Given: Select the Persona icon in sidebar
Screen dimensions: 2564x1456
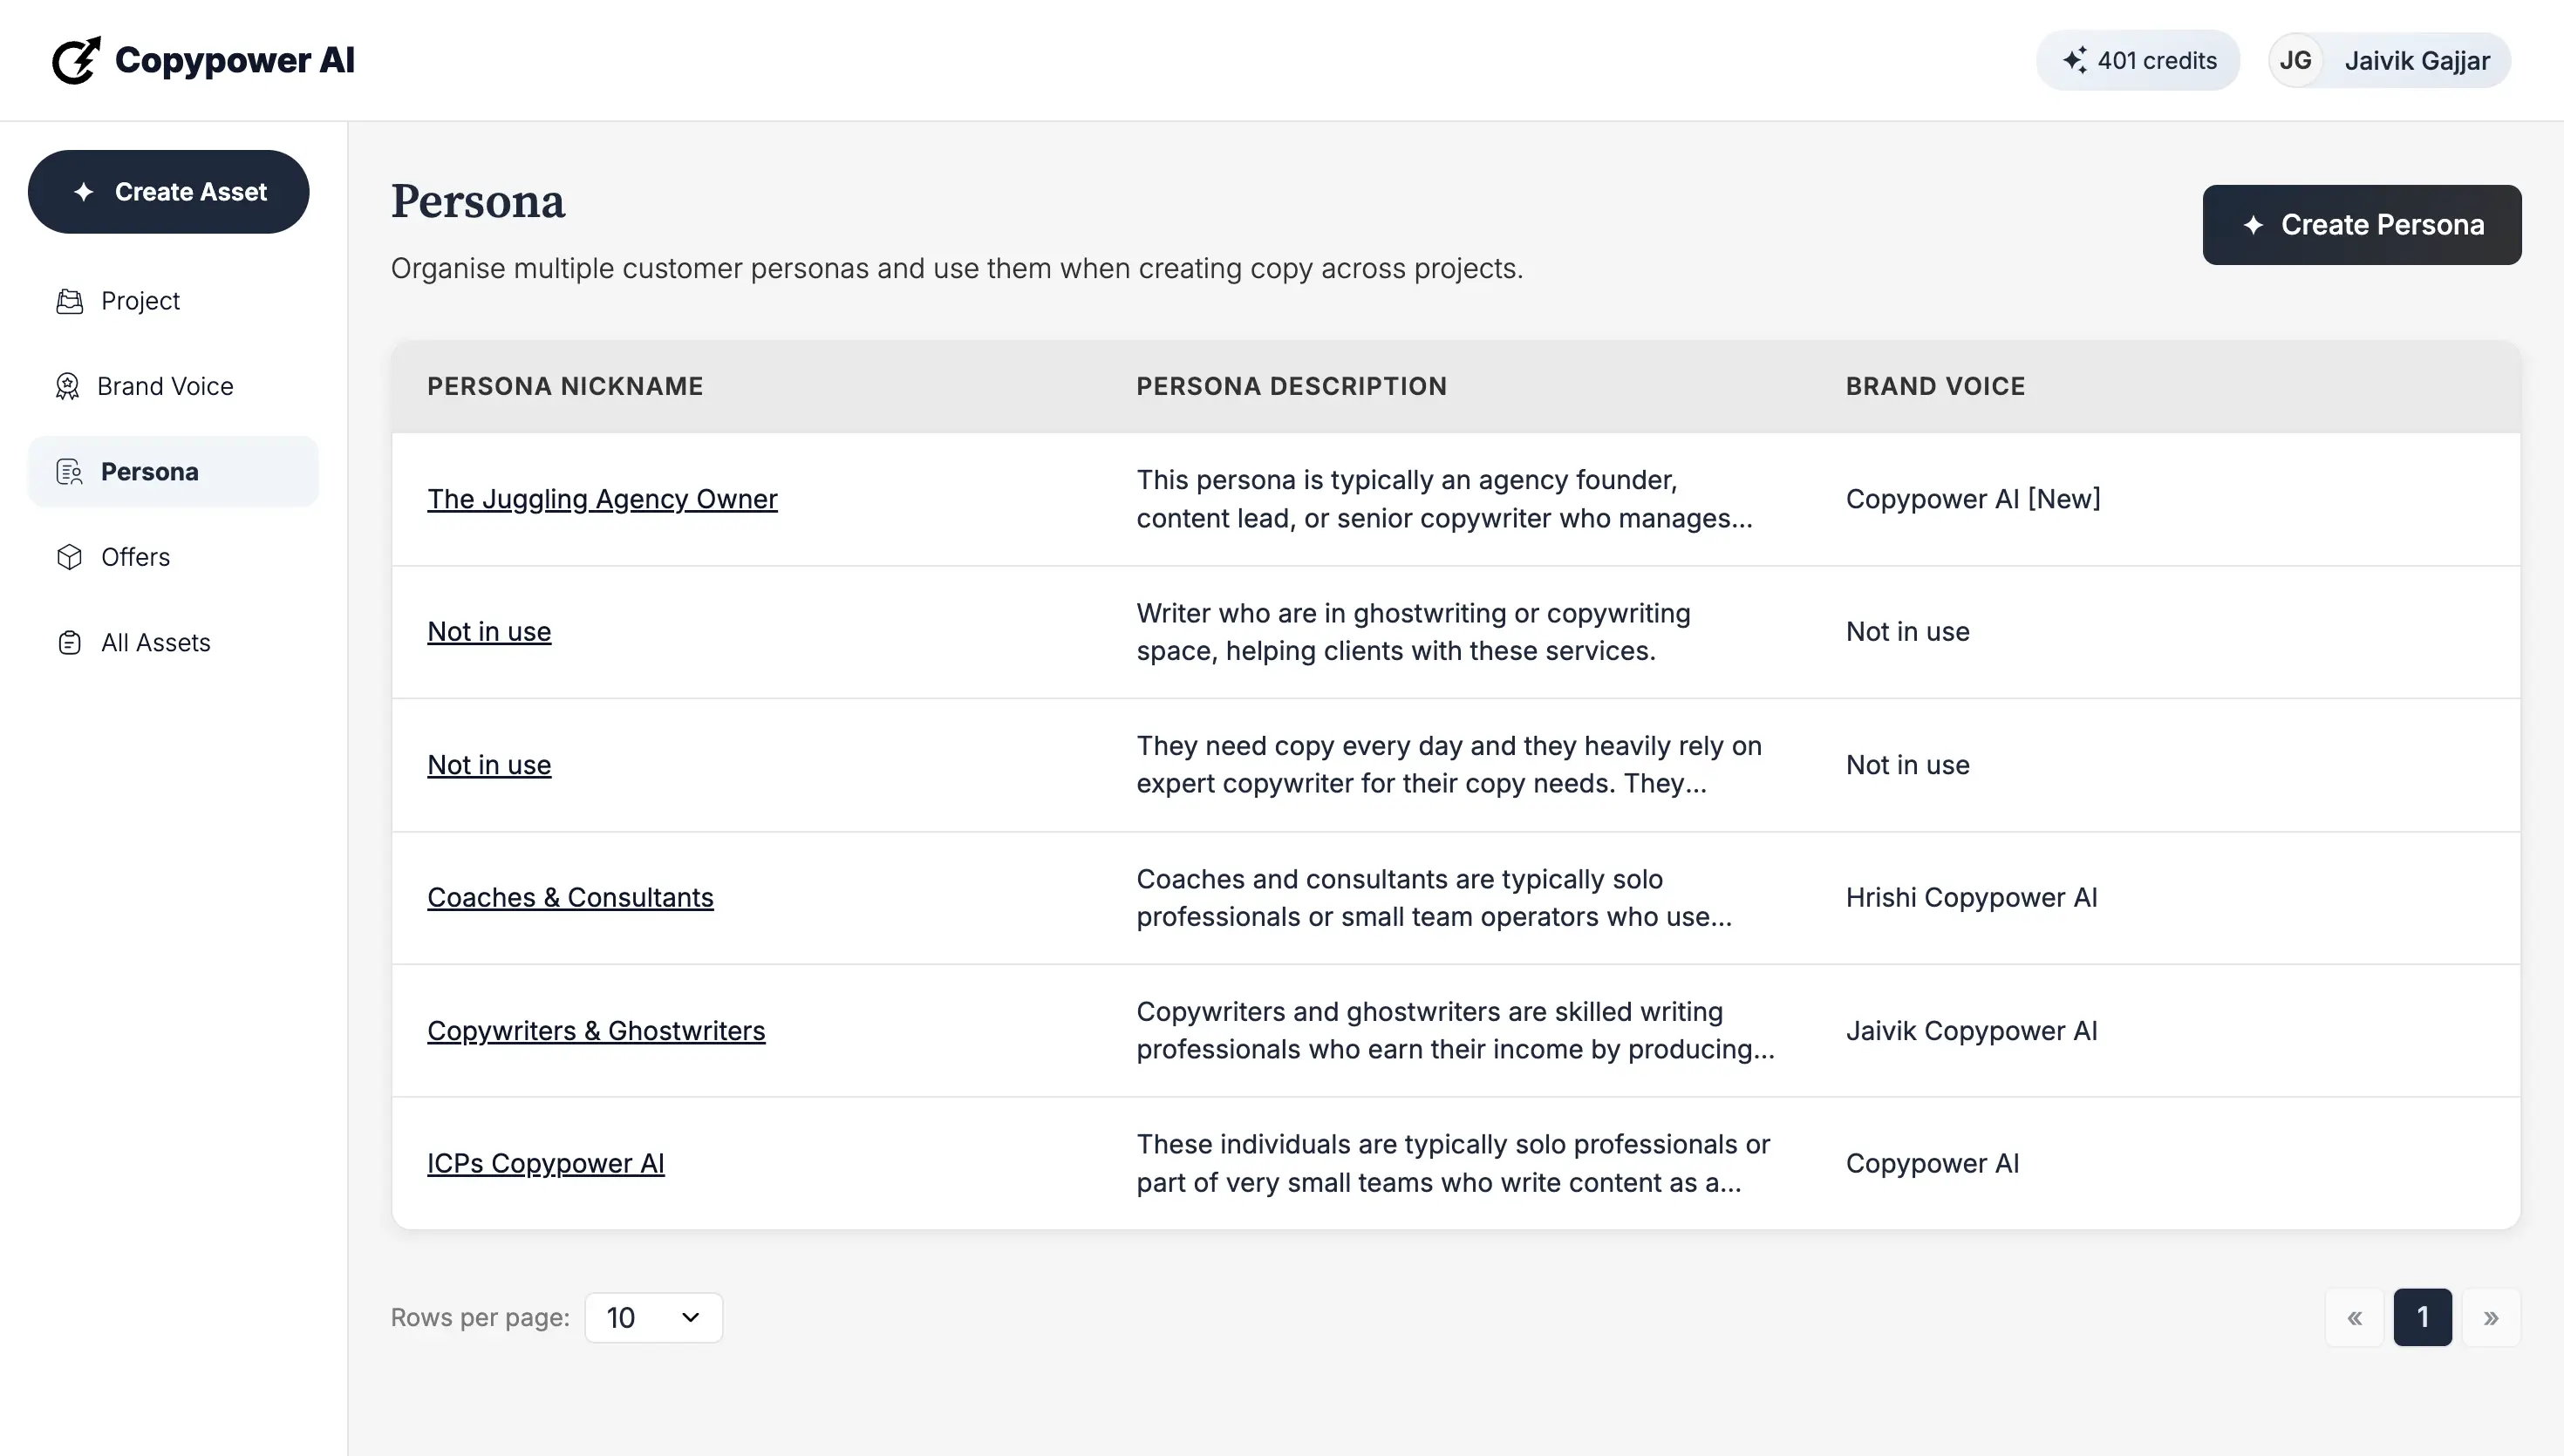Looking at the screenshot, I should point(68,471).
